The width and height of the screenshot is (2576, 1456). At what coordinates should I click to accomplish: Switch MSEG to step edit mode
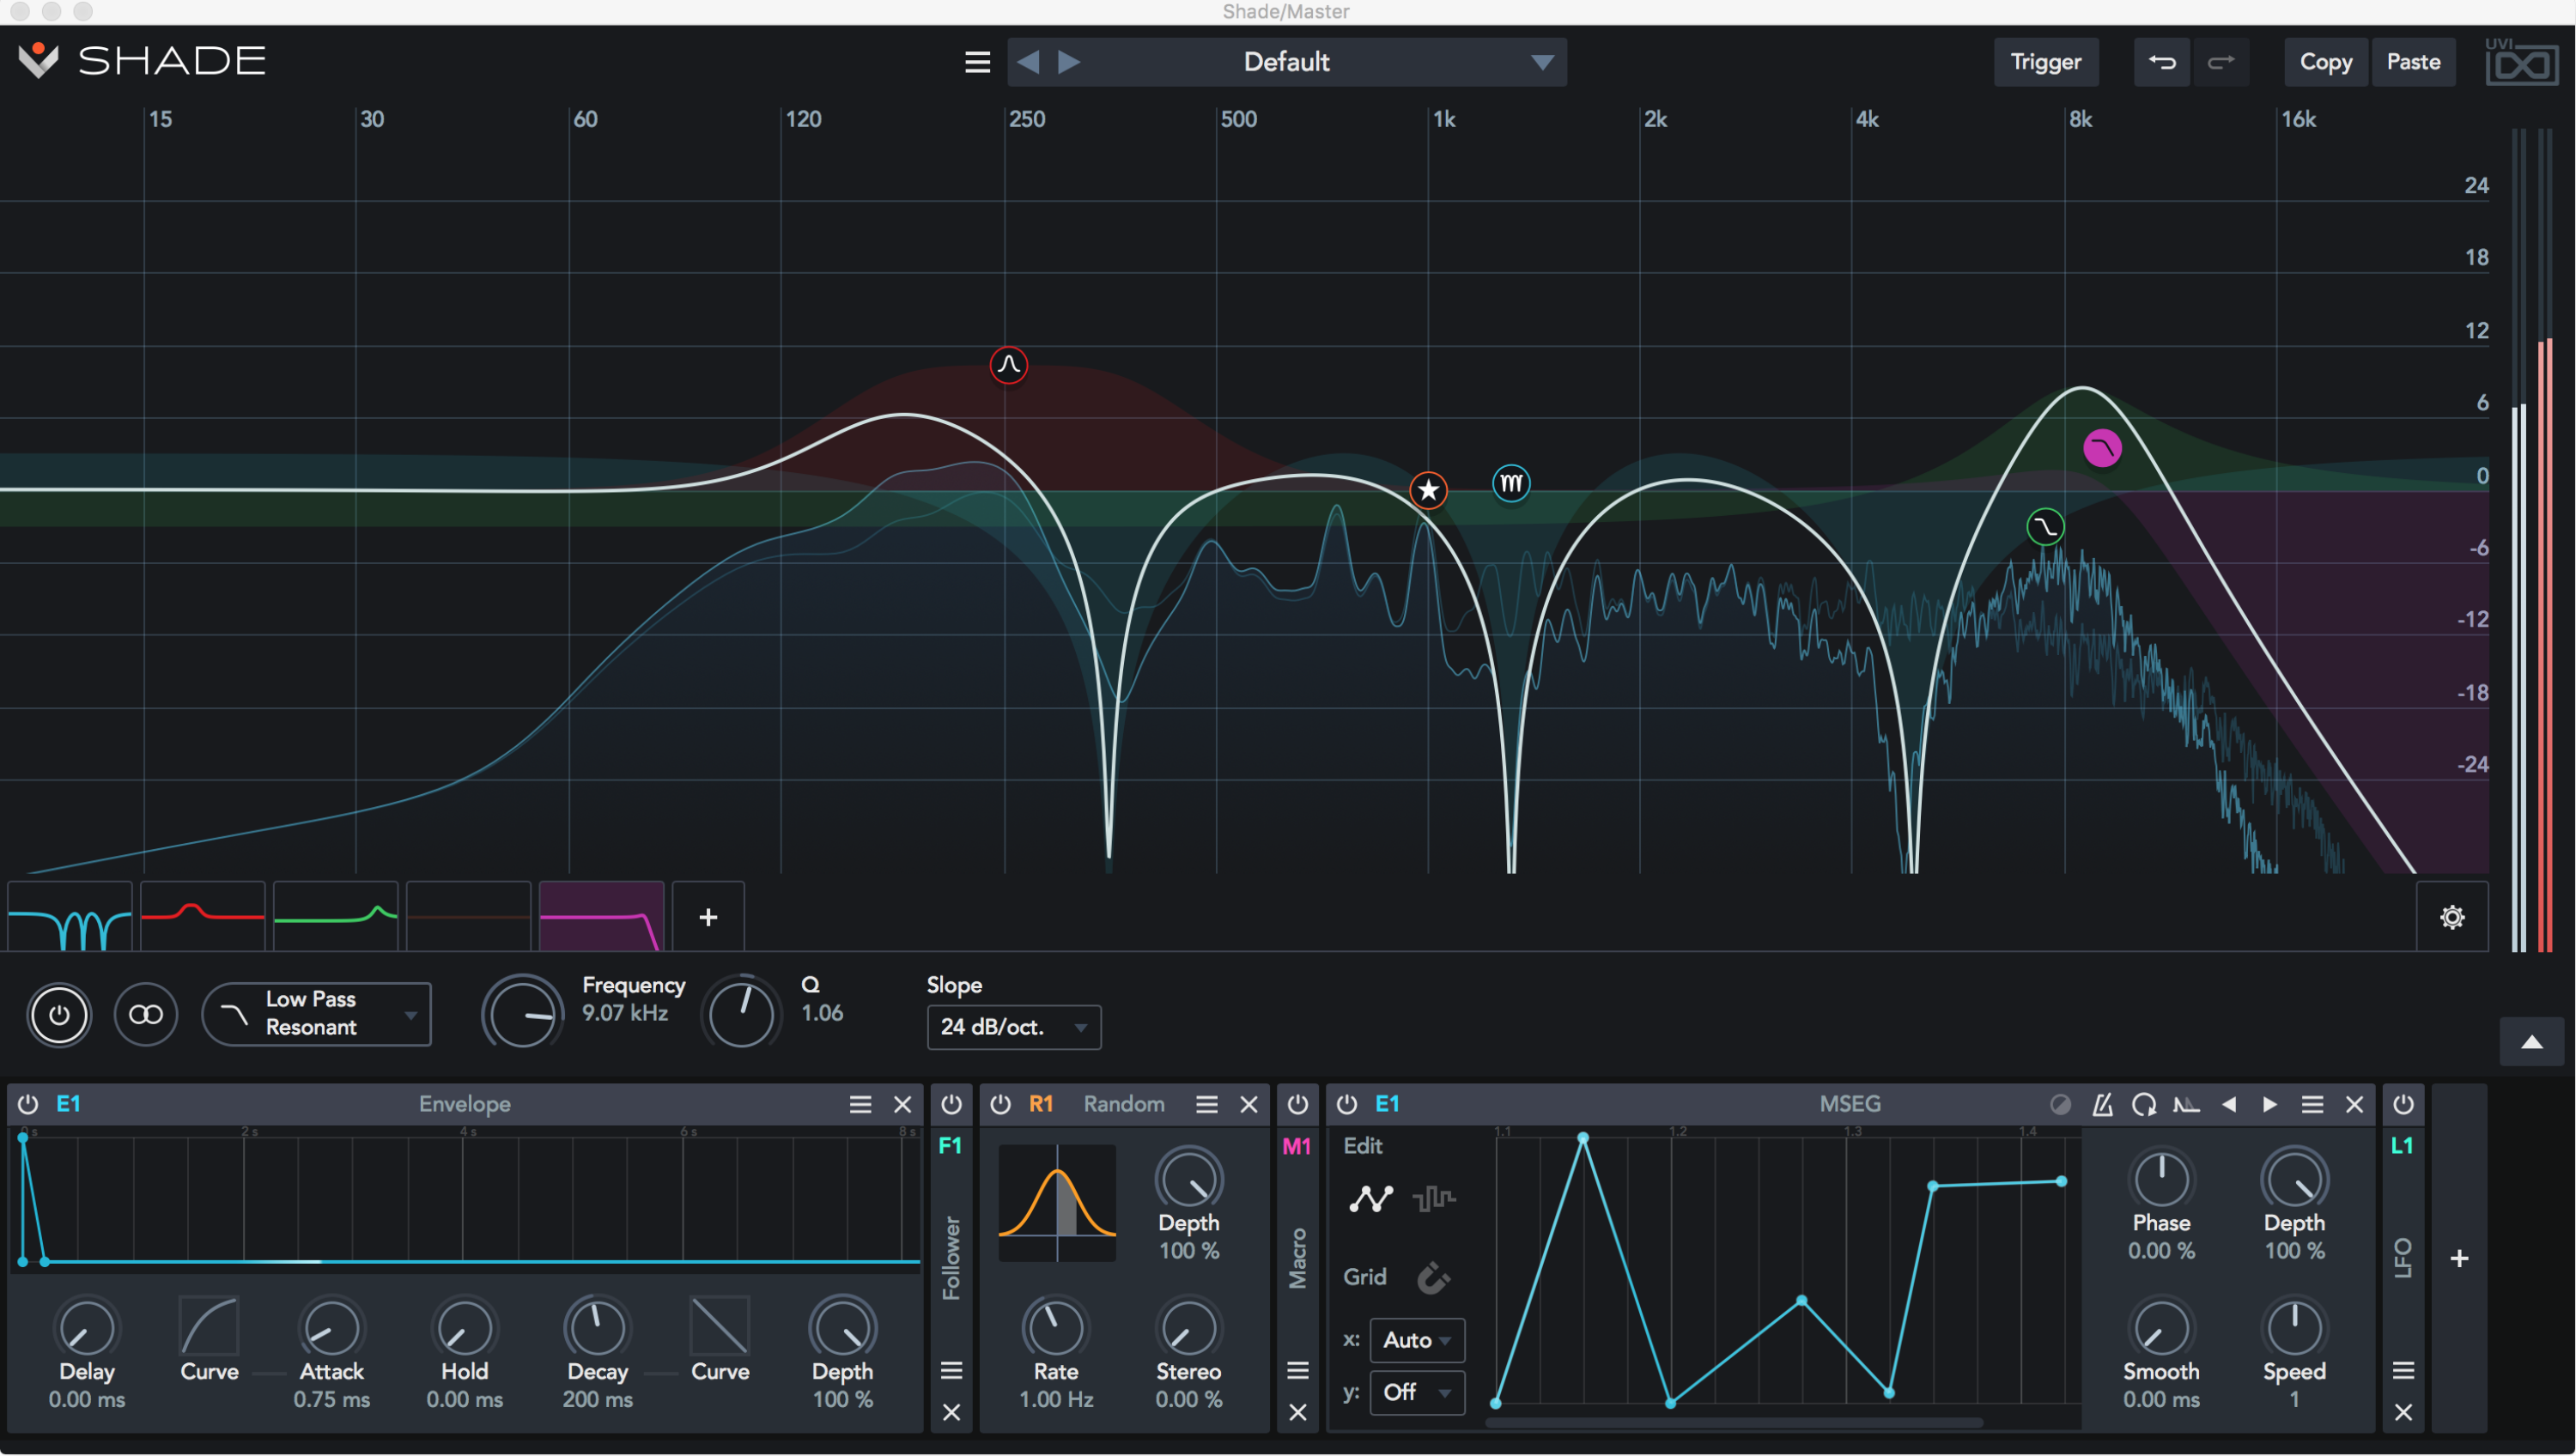click(1436, 1199)
